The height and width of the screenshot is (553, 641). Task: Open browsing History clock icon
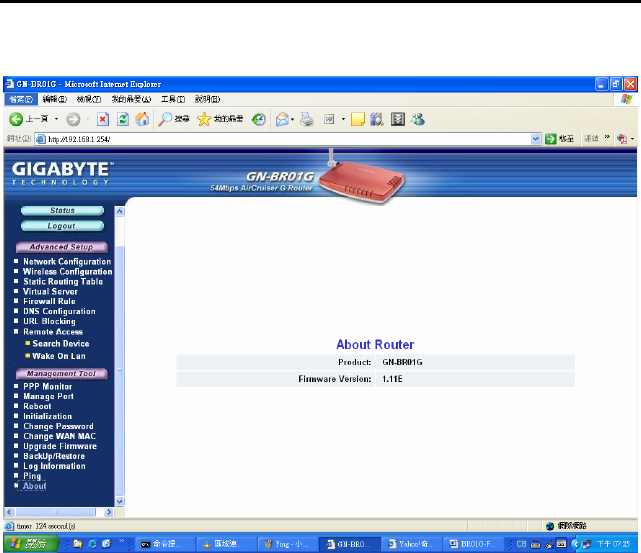click(259, 119)
